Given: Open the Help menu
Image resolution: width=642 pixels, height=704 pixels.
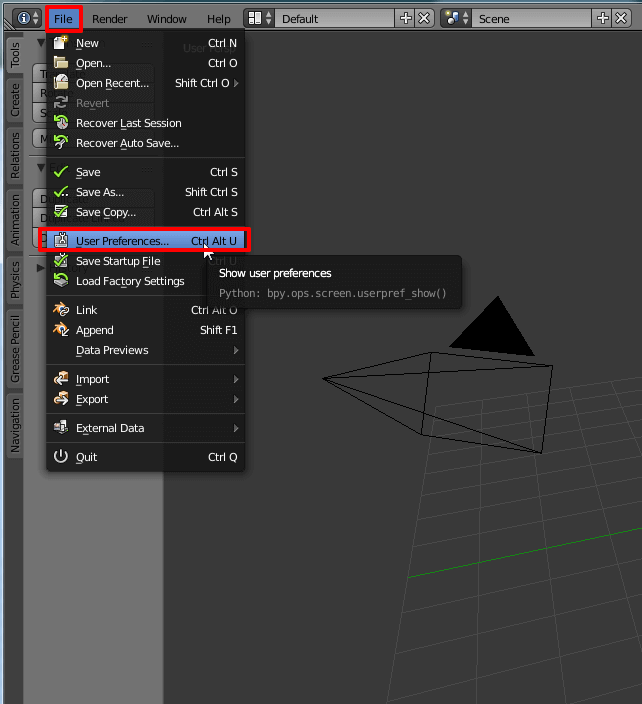Looking at the screenshot, I should [219, 19].
